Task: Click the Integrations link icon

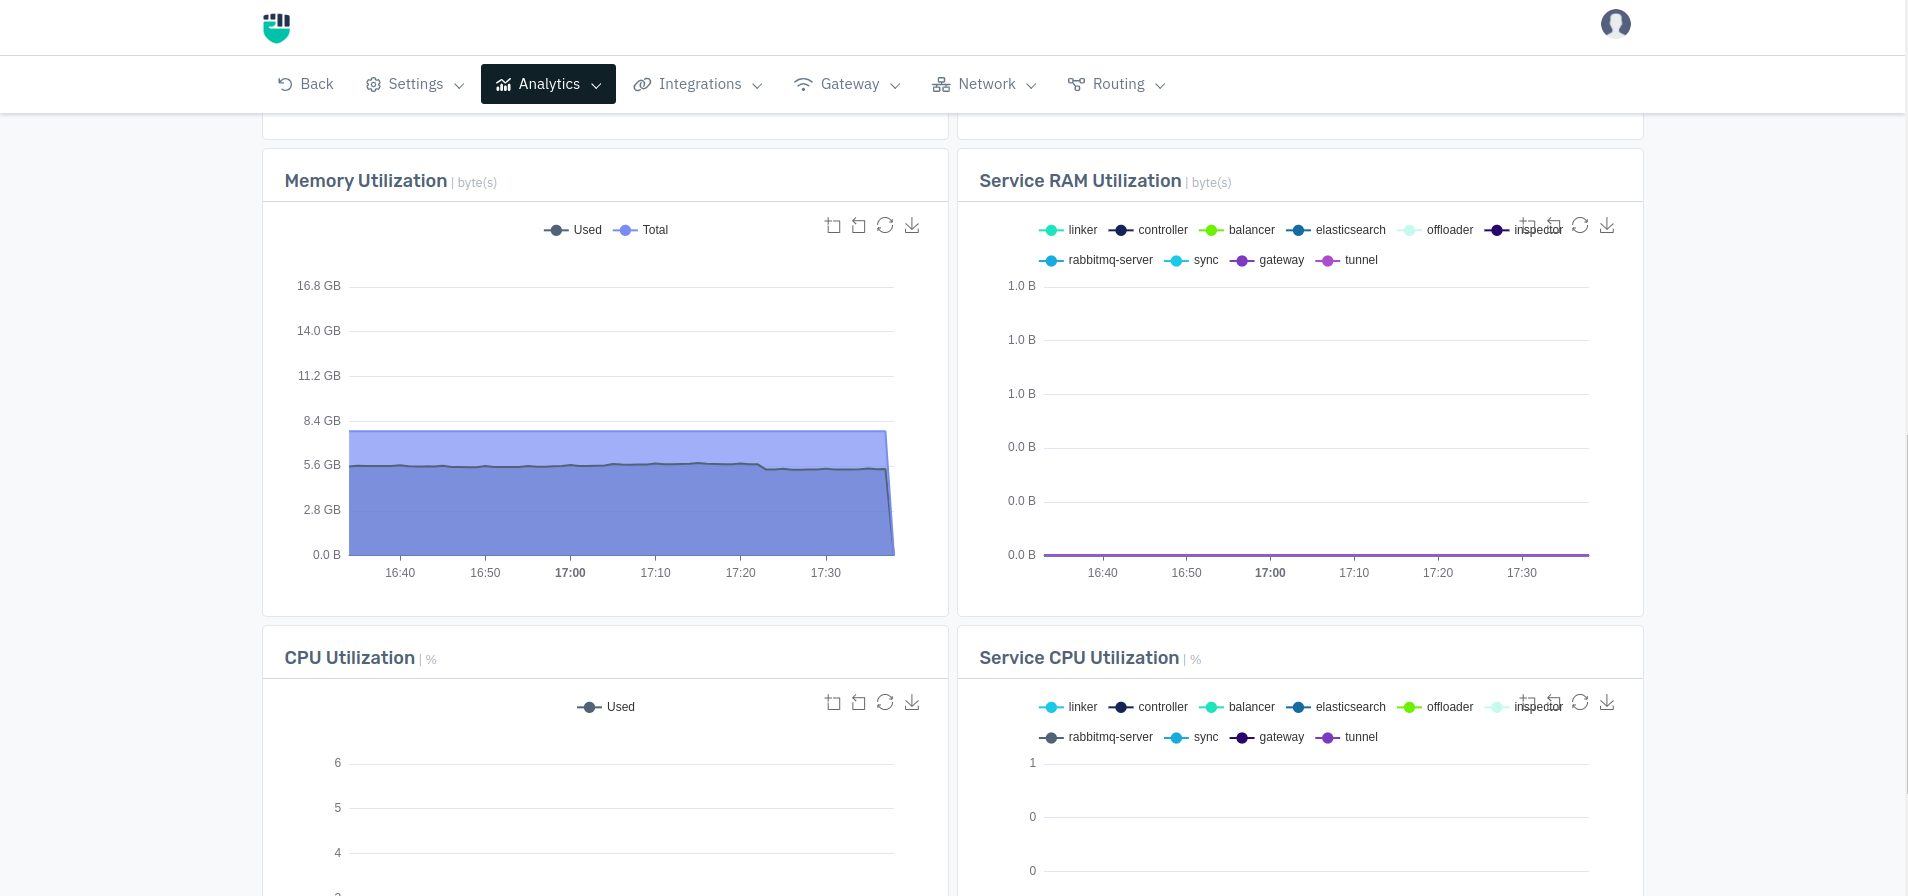Action: pyautogui.click(x=642, y=85)
